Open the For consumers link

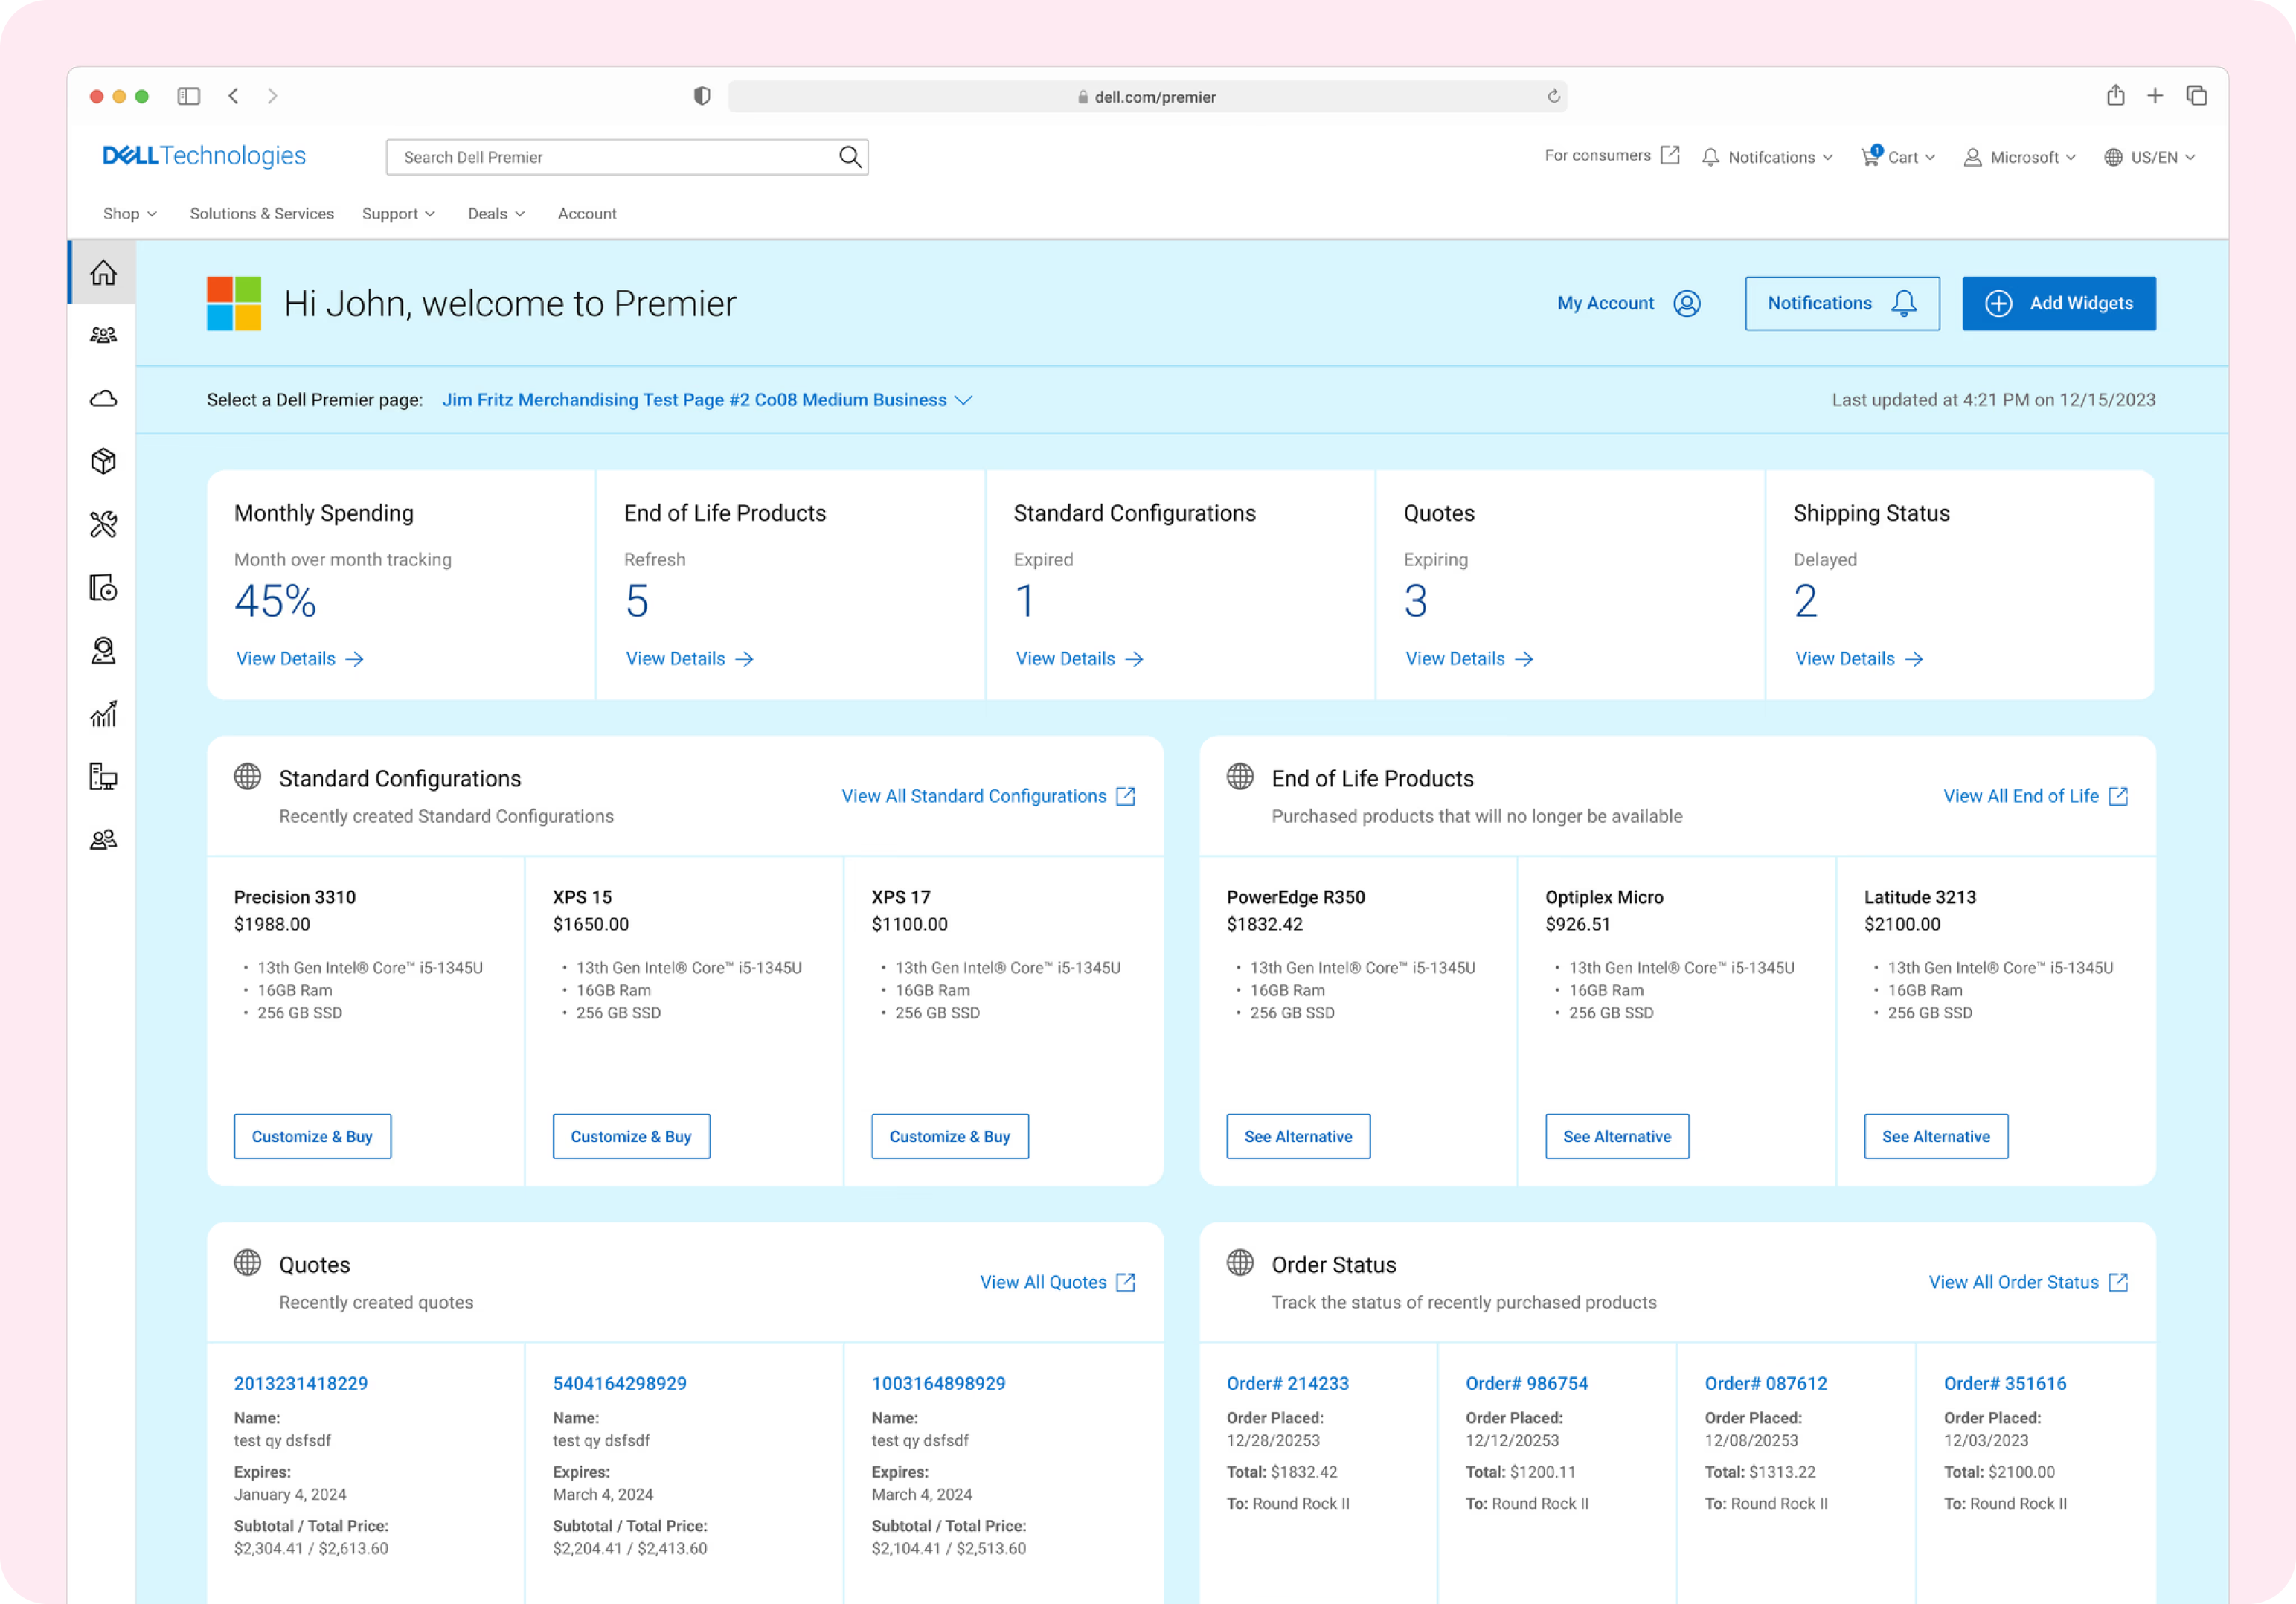point(1611,155)
